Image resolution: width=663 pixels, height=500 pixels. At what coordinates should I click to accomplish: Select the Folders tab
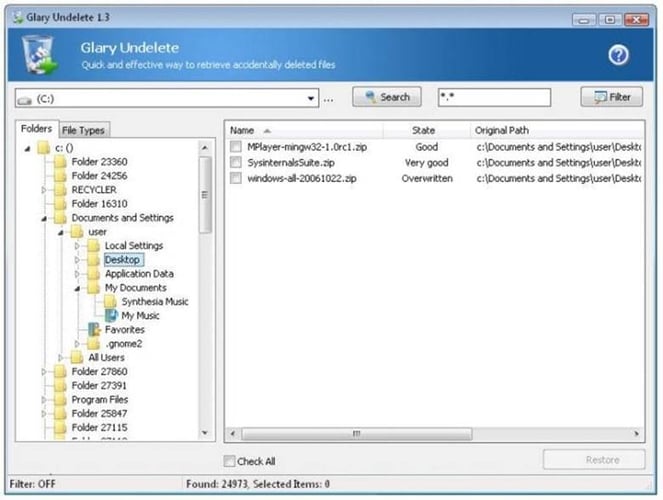(x=37, y=129)
